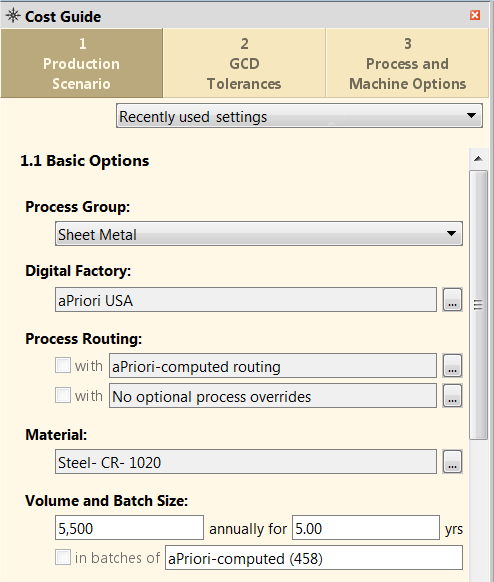Click the scrollbar up arrow
The width and height of the screenshot is (494, 582).
[x=478, y=159]
